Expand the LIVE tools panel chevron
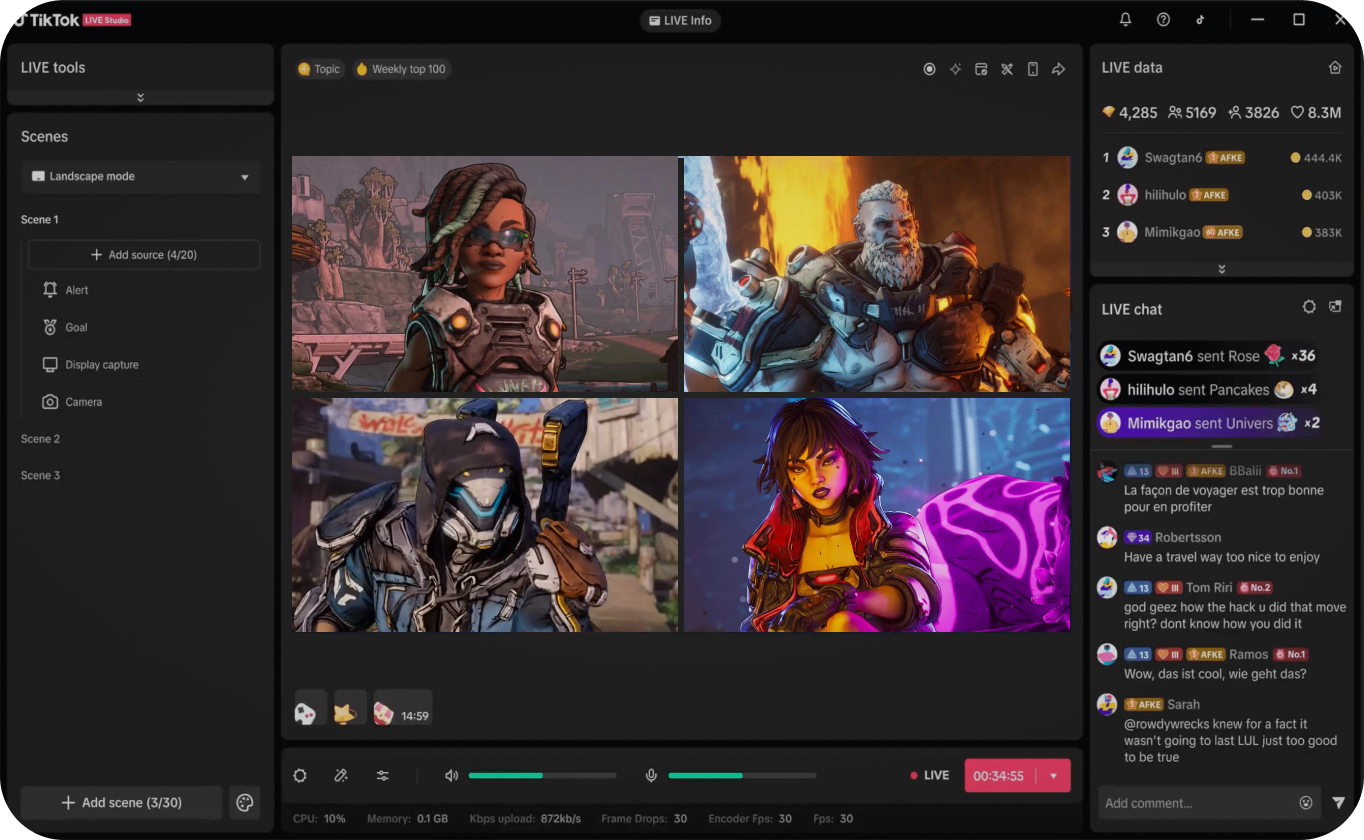Viewport: 1364px width, 840px height. [x=140, y=97]
